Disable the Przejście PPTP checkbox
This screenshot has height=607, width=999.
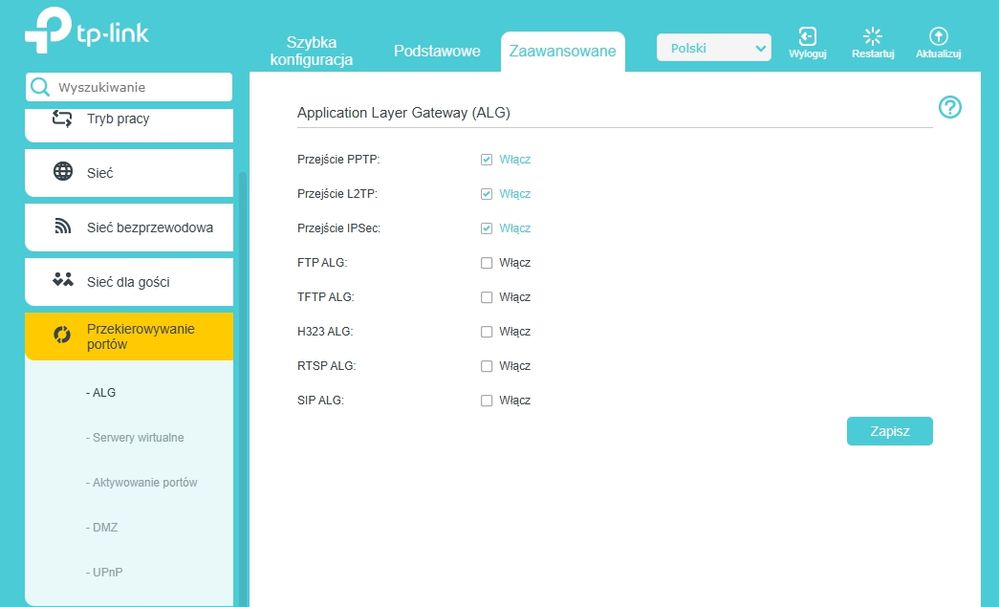tap(487, 159)
